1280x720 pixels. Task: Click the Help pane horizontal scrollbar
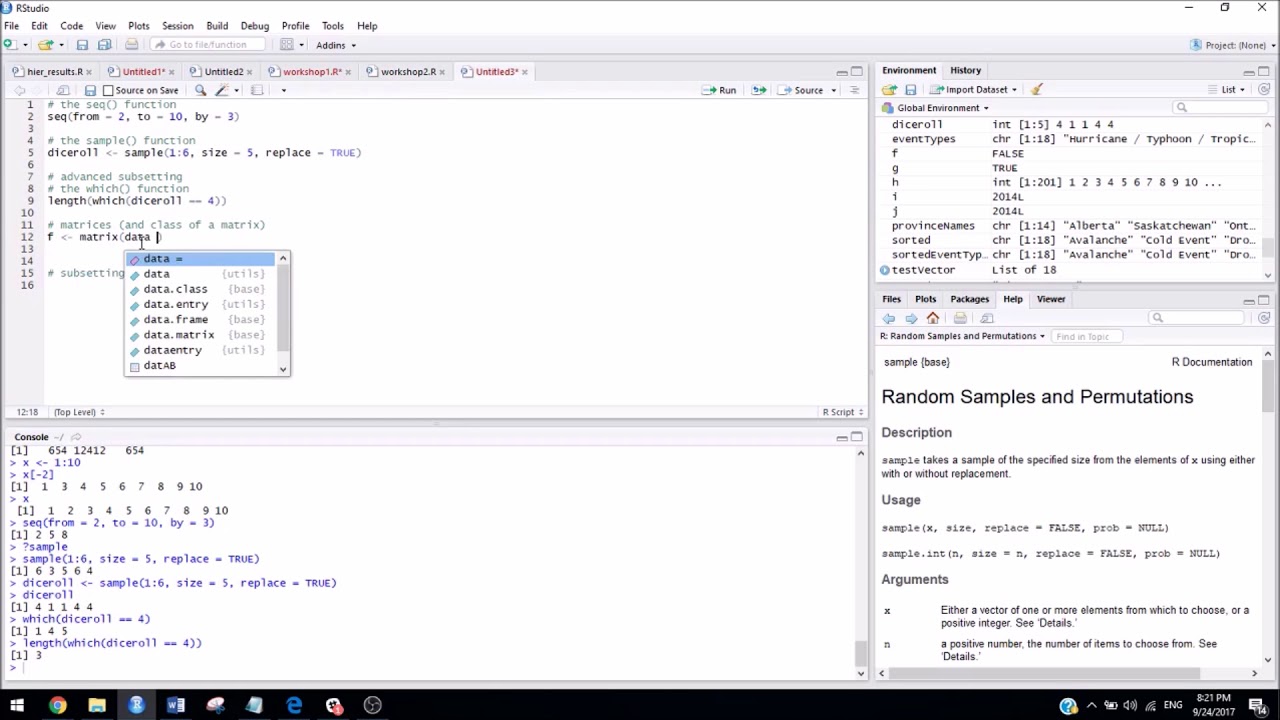click(1045, 673)
